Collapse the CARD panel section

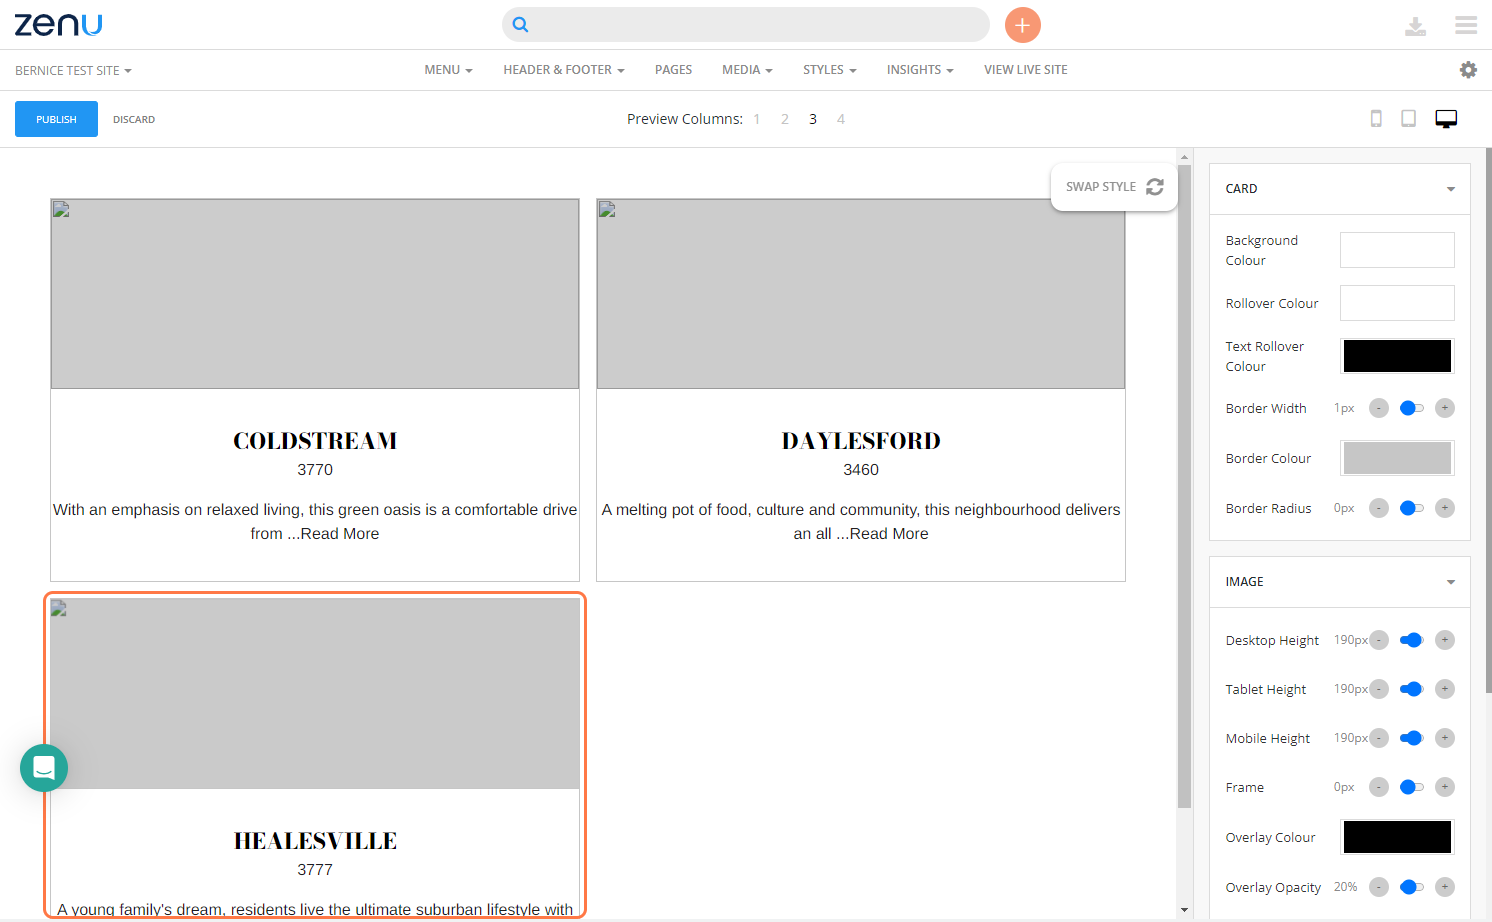(x=1340, y=189)
